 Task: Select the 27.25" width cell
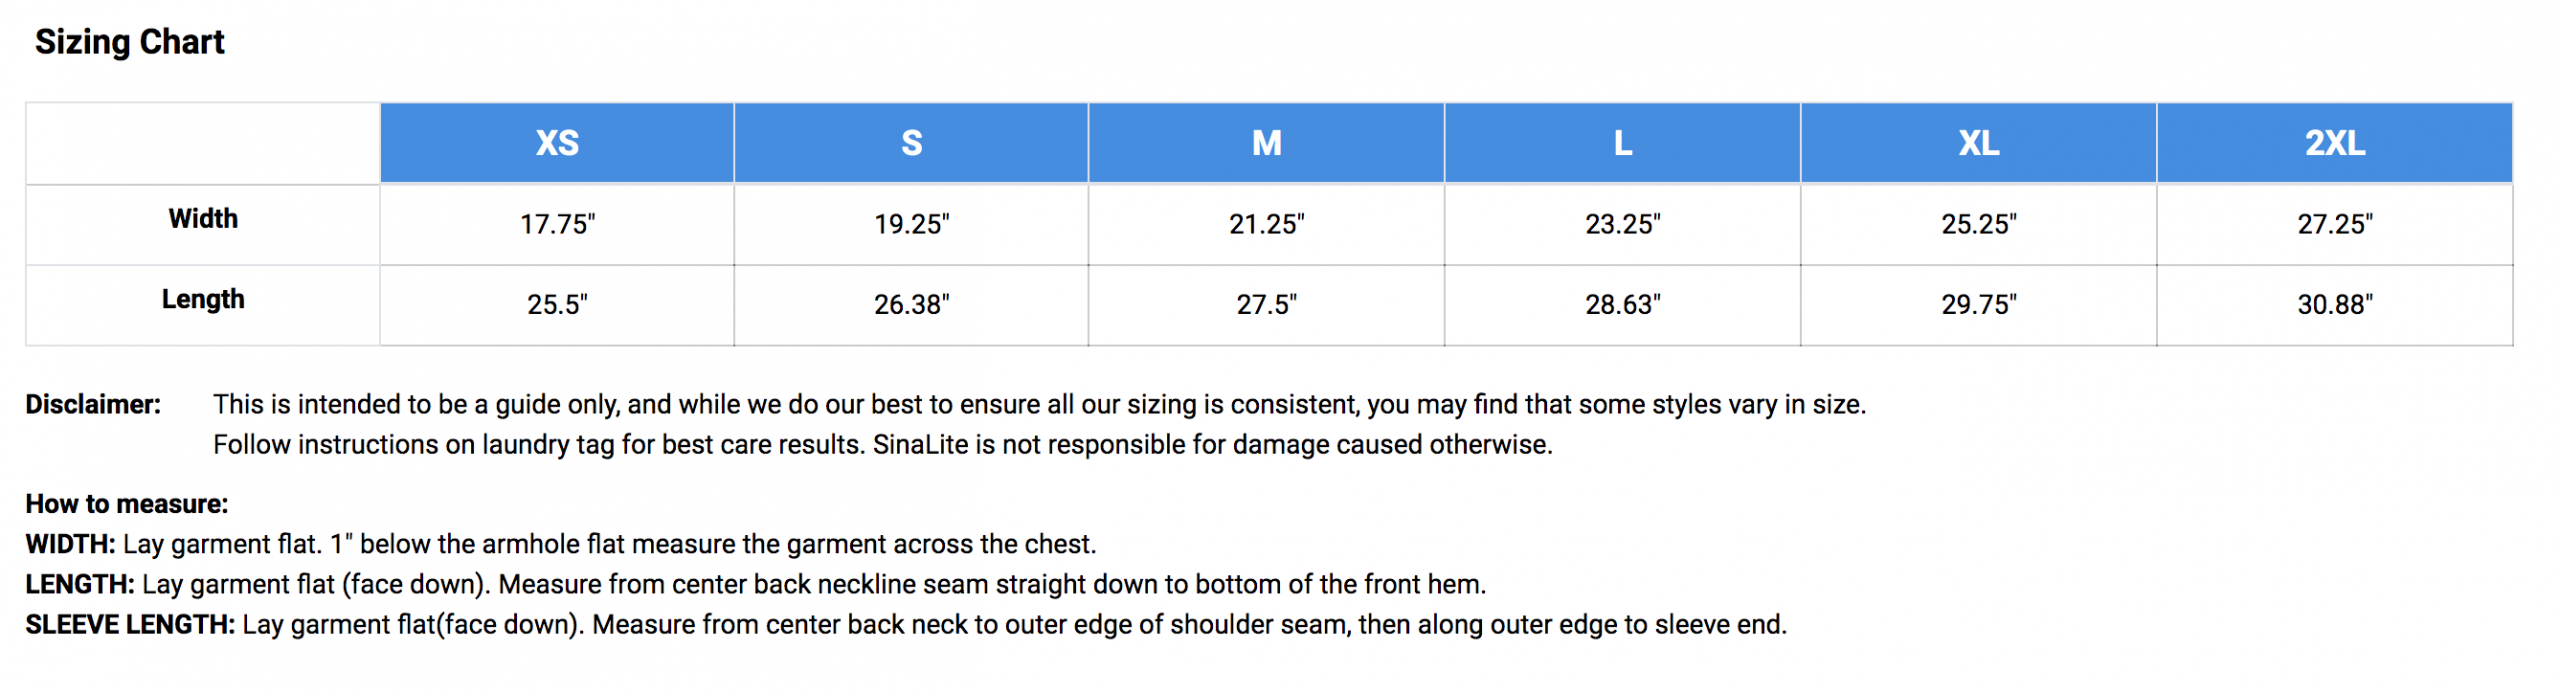coord(2334,224)
